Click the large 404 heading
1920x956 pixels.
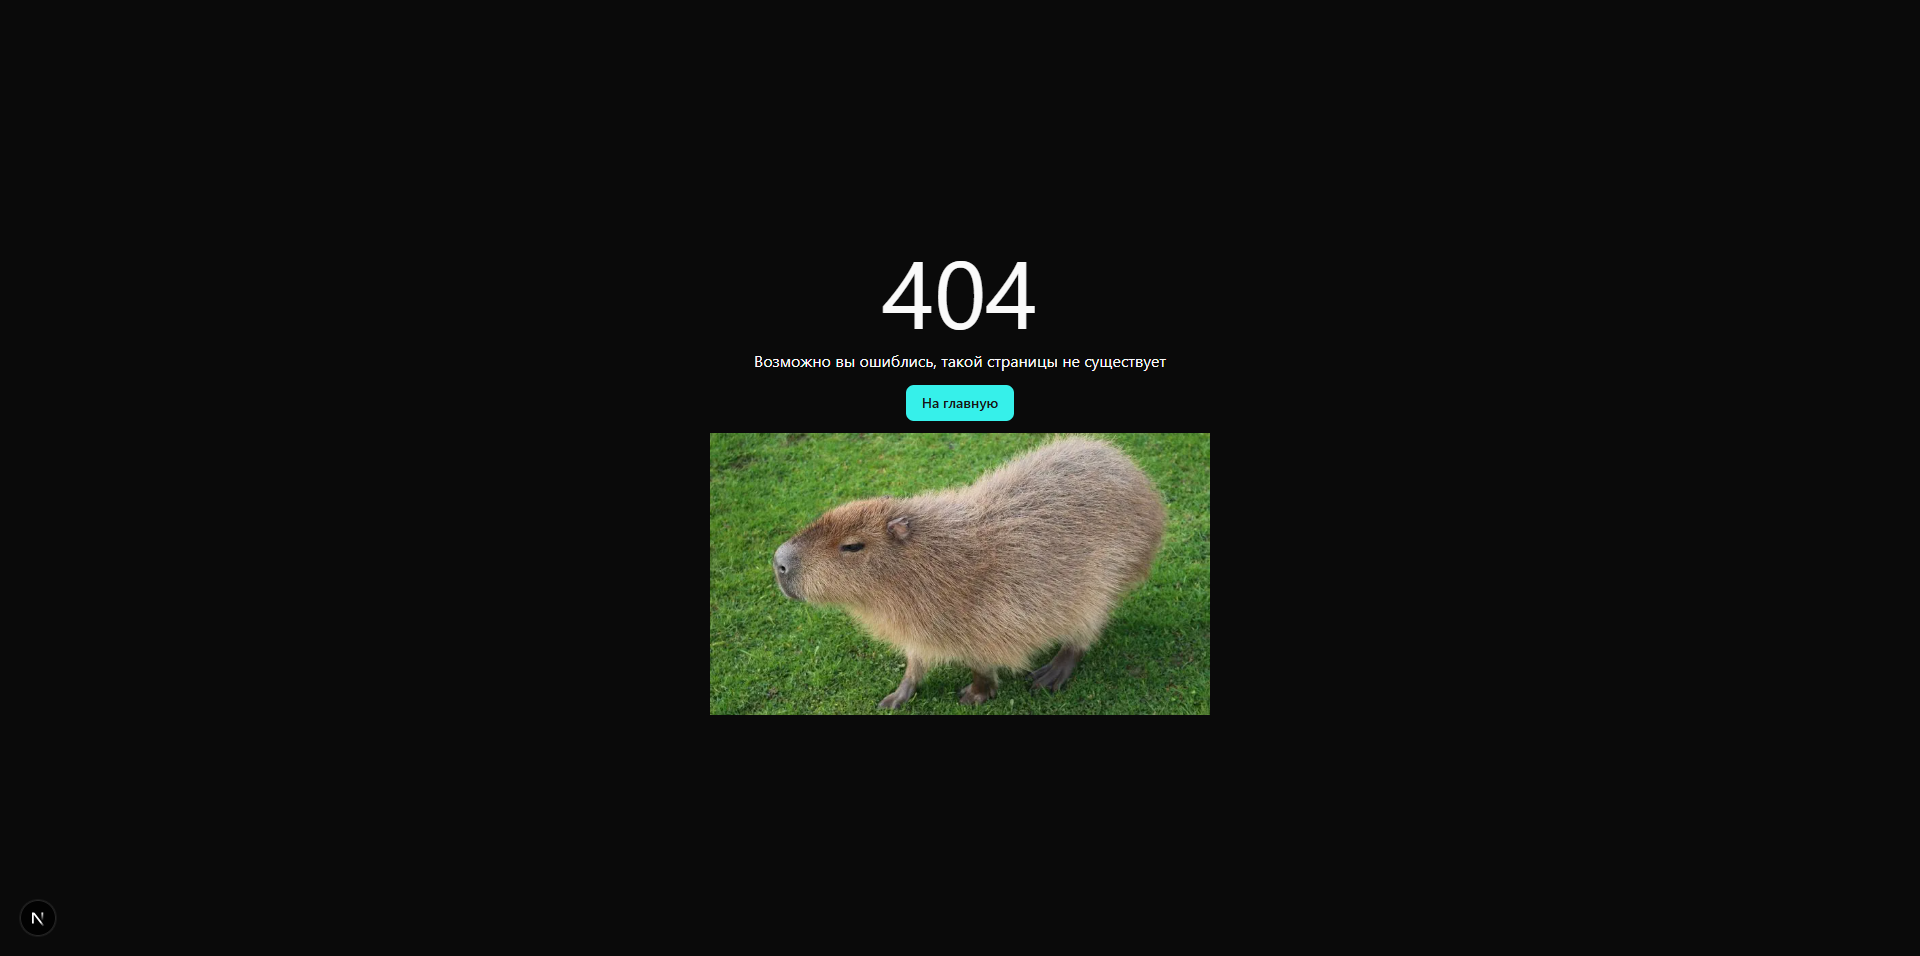tap(959, 295)
